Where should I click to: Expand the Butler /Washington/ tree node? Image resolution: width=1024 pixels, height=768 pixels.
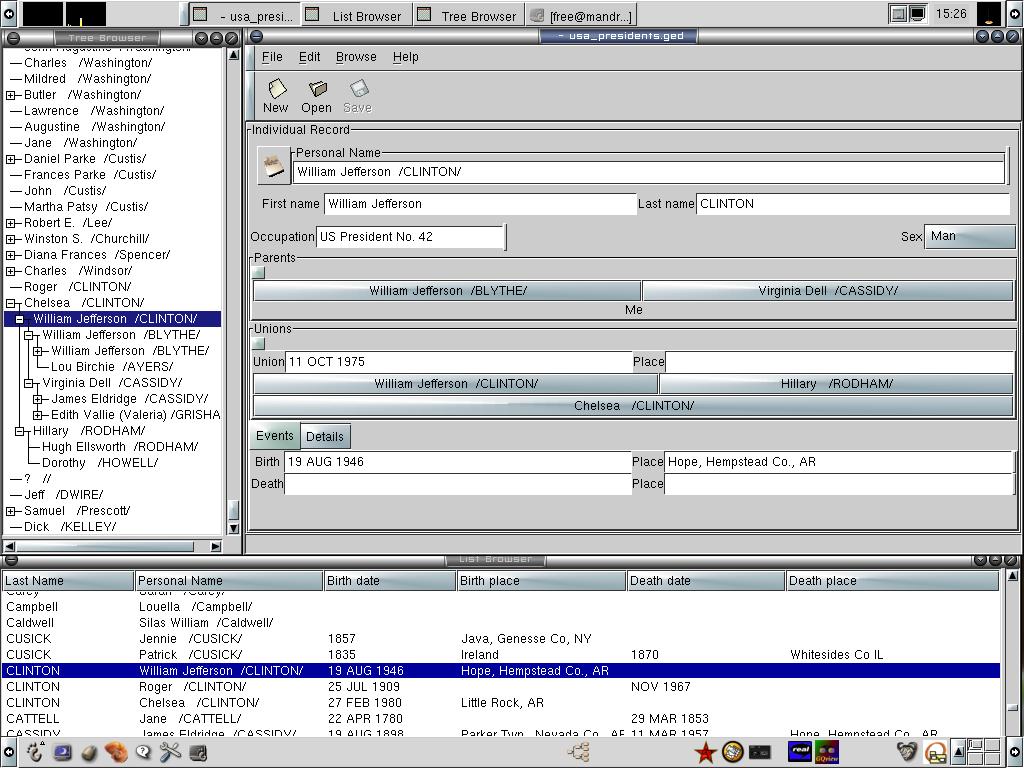[x=10, y=95]
